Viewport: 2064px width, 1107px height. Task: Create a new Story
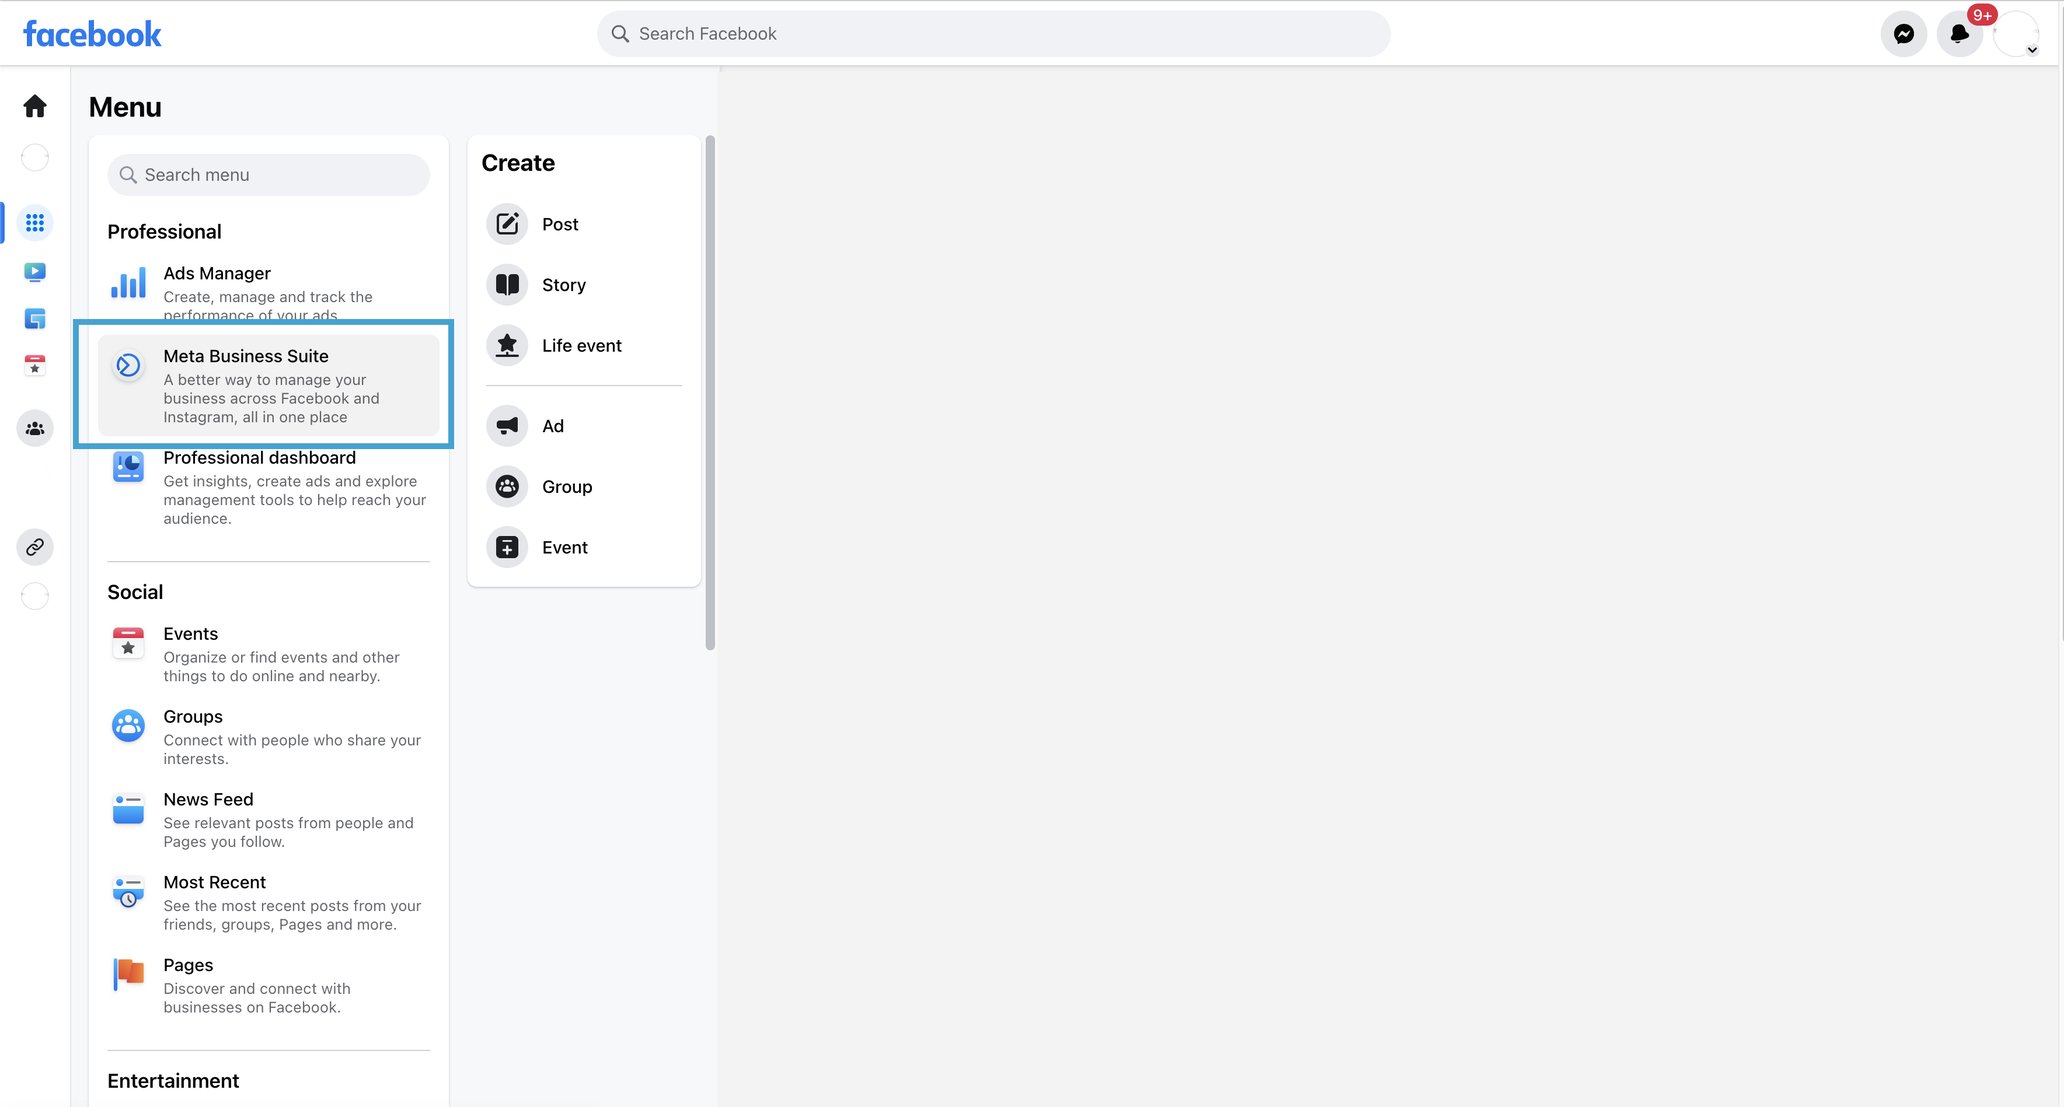point(563,285)
